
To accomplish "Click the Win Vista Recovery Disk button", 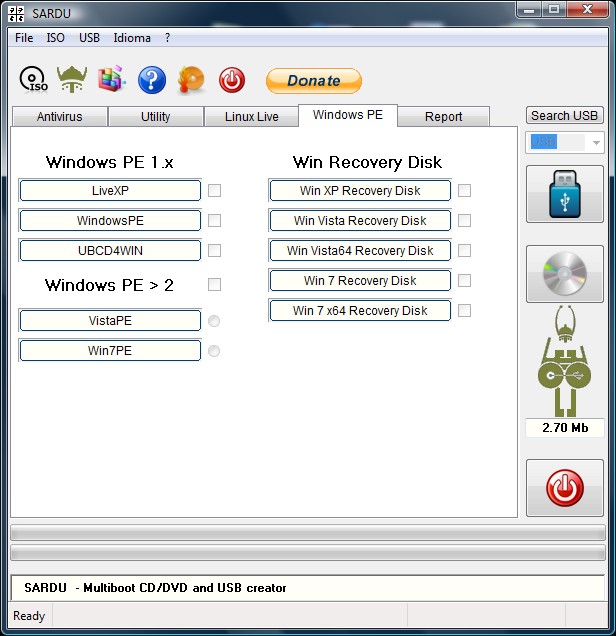I will point(360,220).
